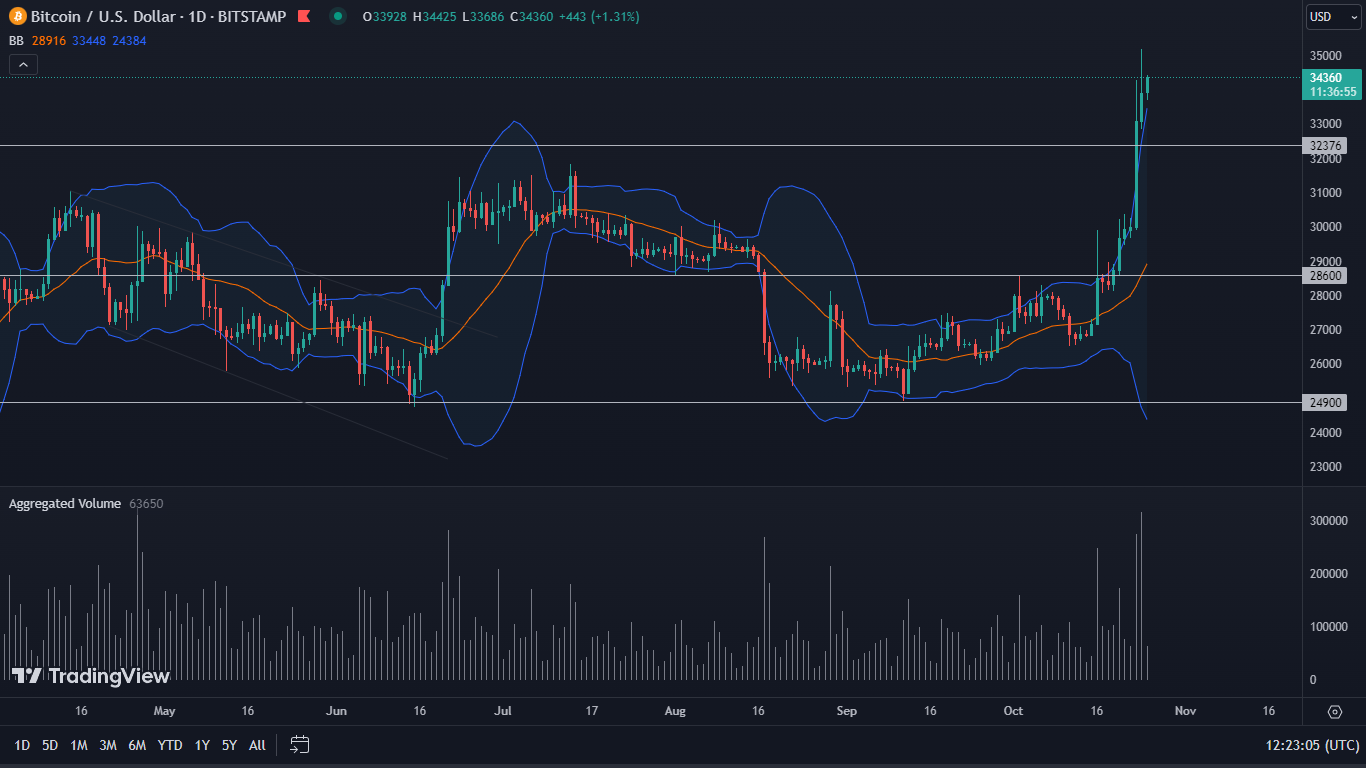Click the 300000 volume axis label
This screenshot has height=768, width=1366.
pyautogui.click(x=1329, y=521)
